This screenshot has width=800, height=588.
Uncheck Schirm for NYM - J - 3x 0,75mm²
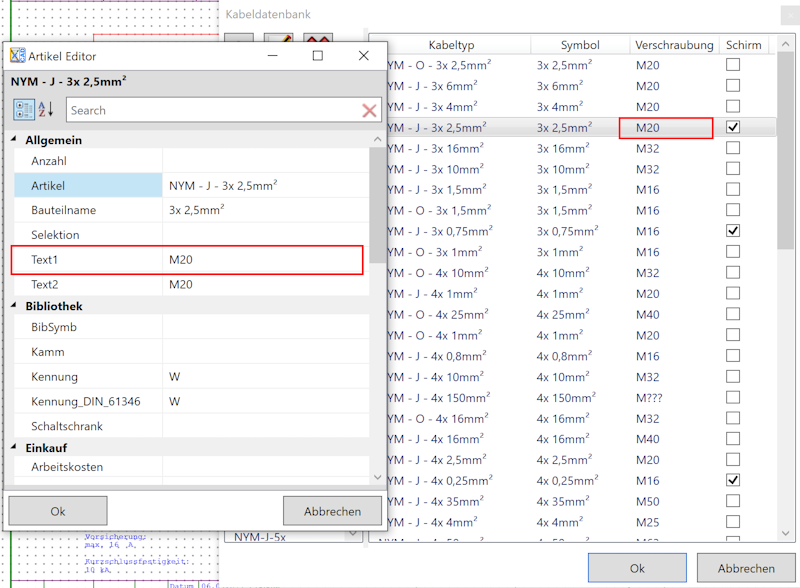(733, 231)
